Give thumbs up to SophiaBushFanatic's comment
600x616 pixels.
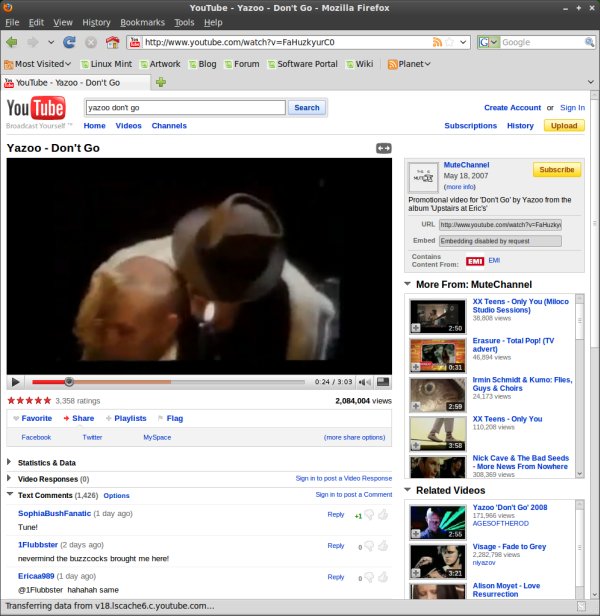tap(383, 514)
